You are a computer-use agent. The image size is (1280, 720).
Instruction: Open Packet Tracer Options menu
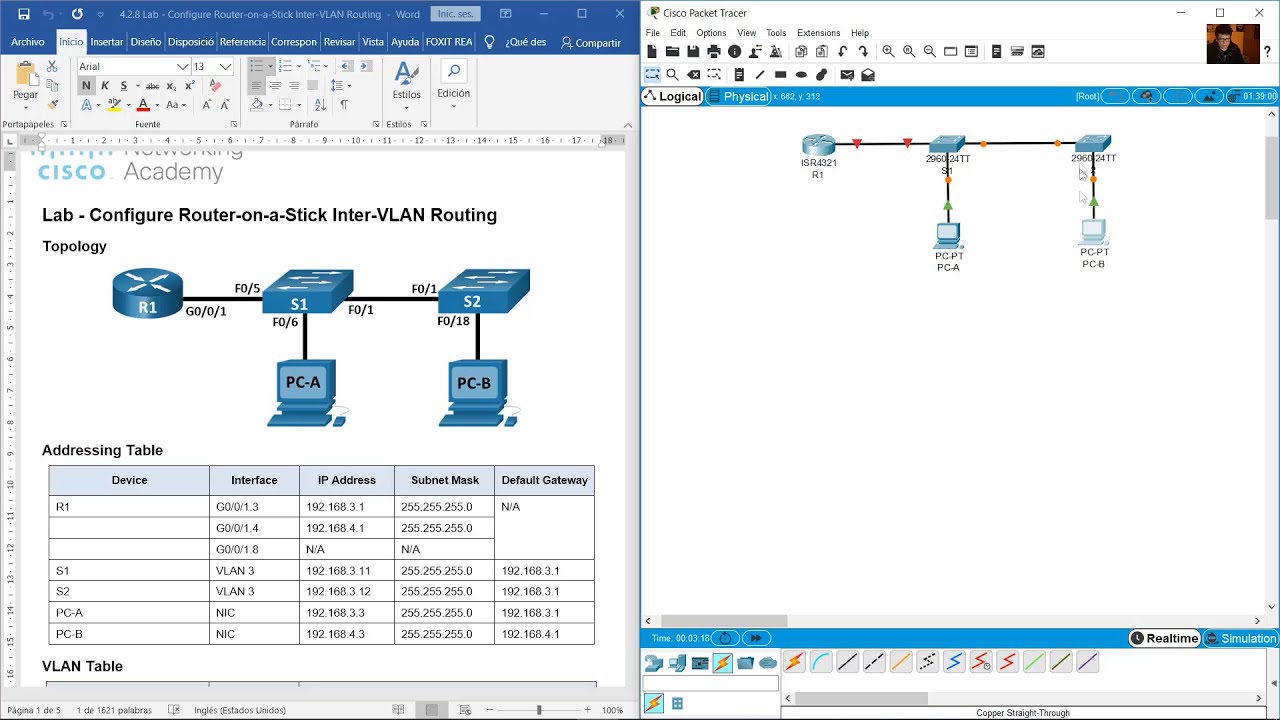711,33
